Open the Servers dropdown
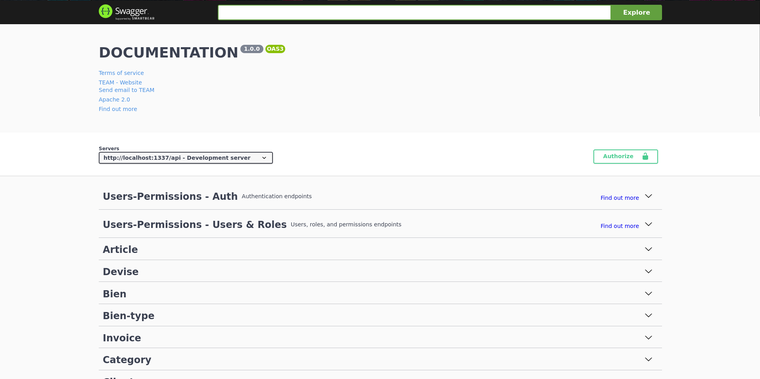The width and height of the screenshot is (760, 379). (186, 158)
